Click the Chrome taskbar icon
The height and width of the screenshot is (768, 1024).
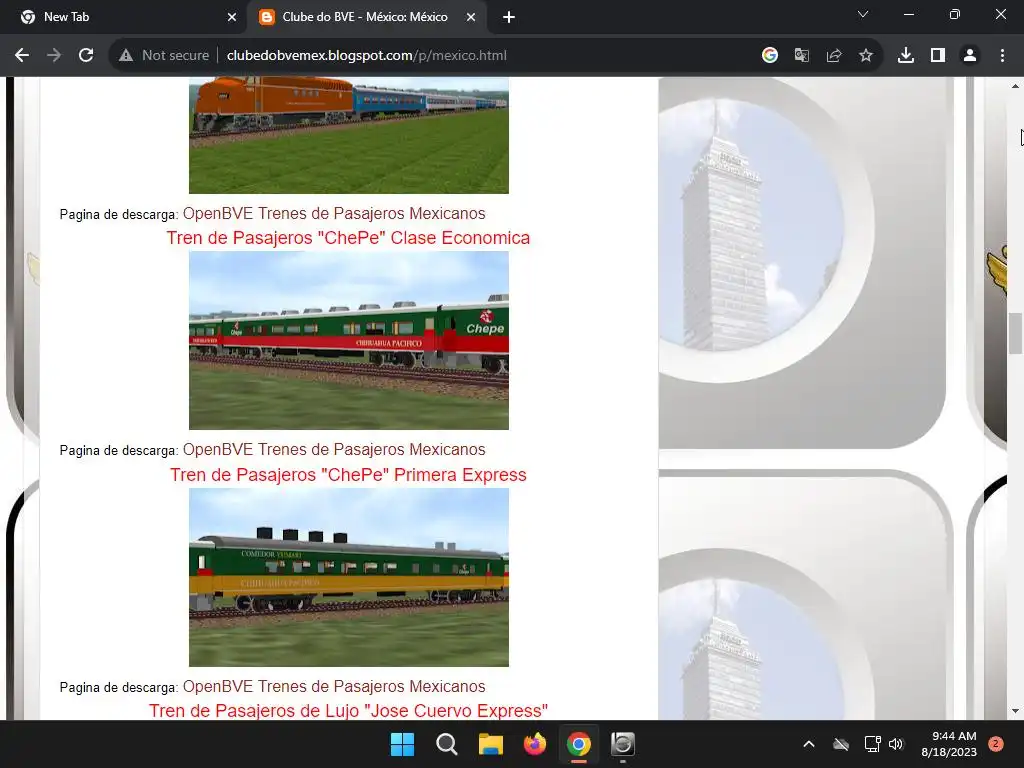579,744
